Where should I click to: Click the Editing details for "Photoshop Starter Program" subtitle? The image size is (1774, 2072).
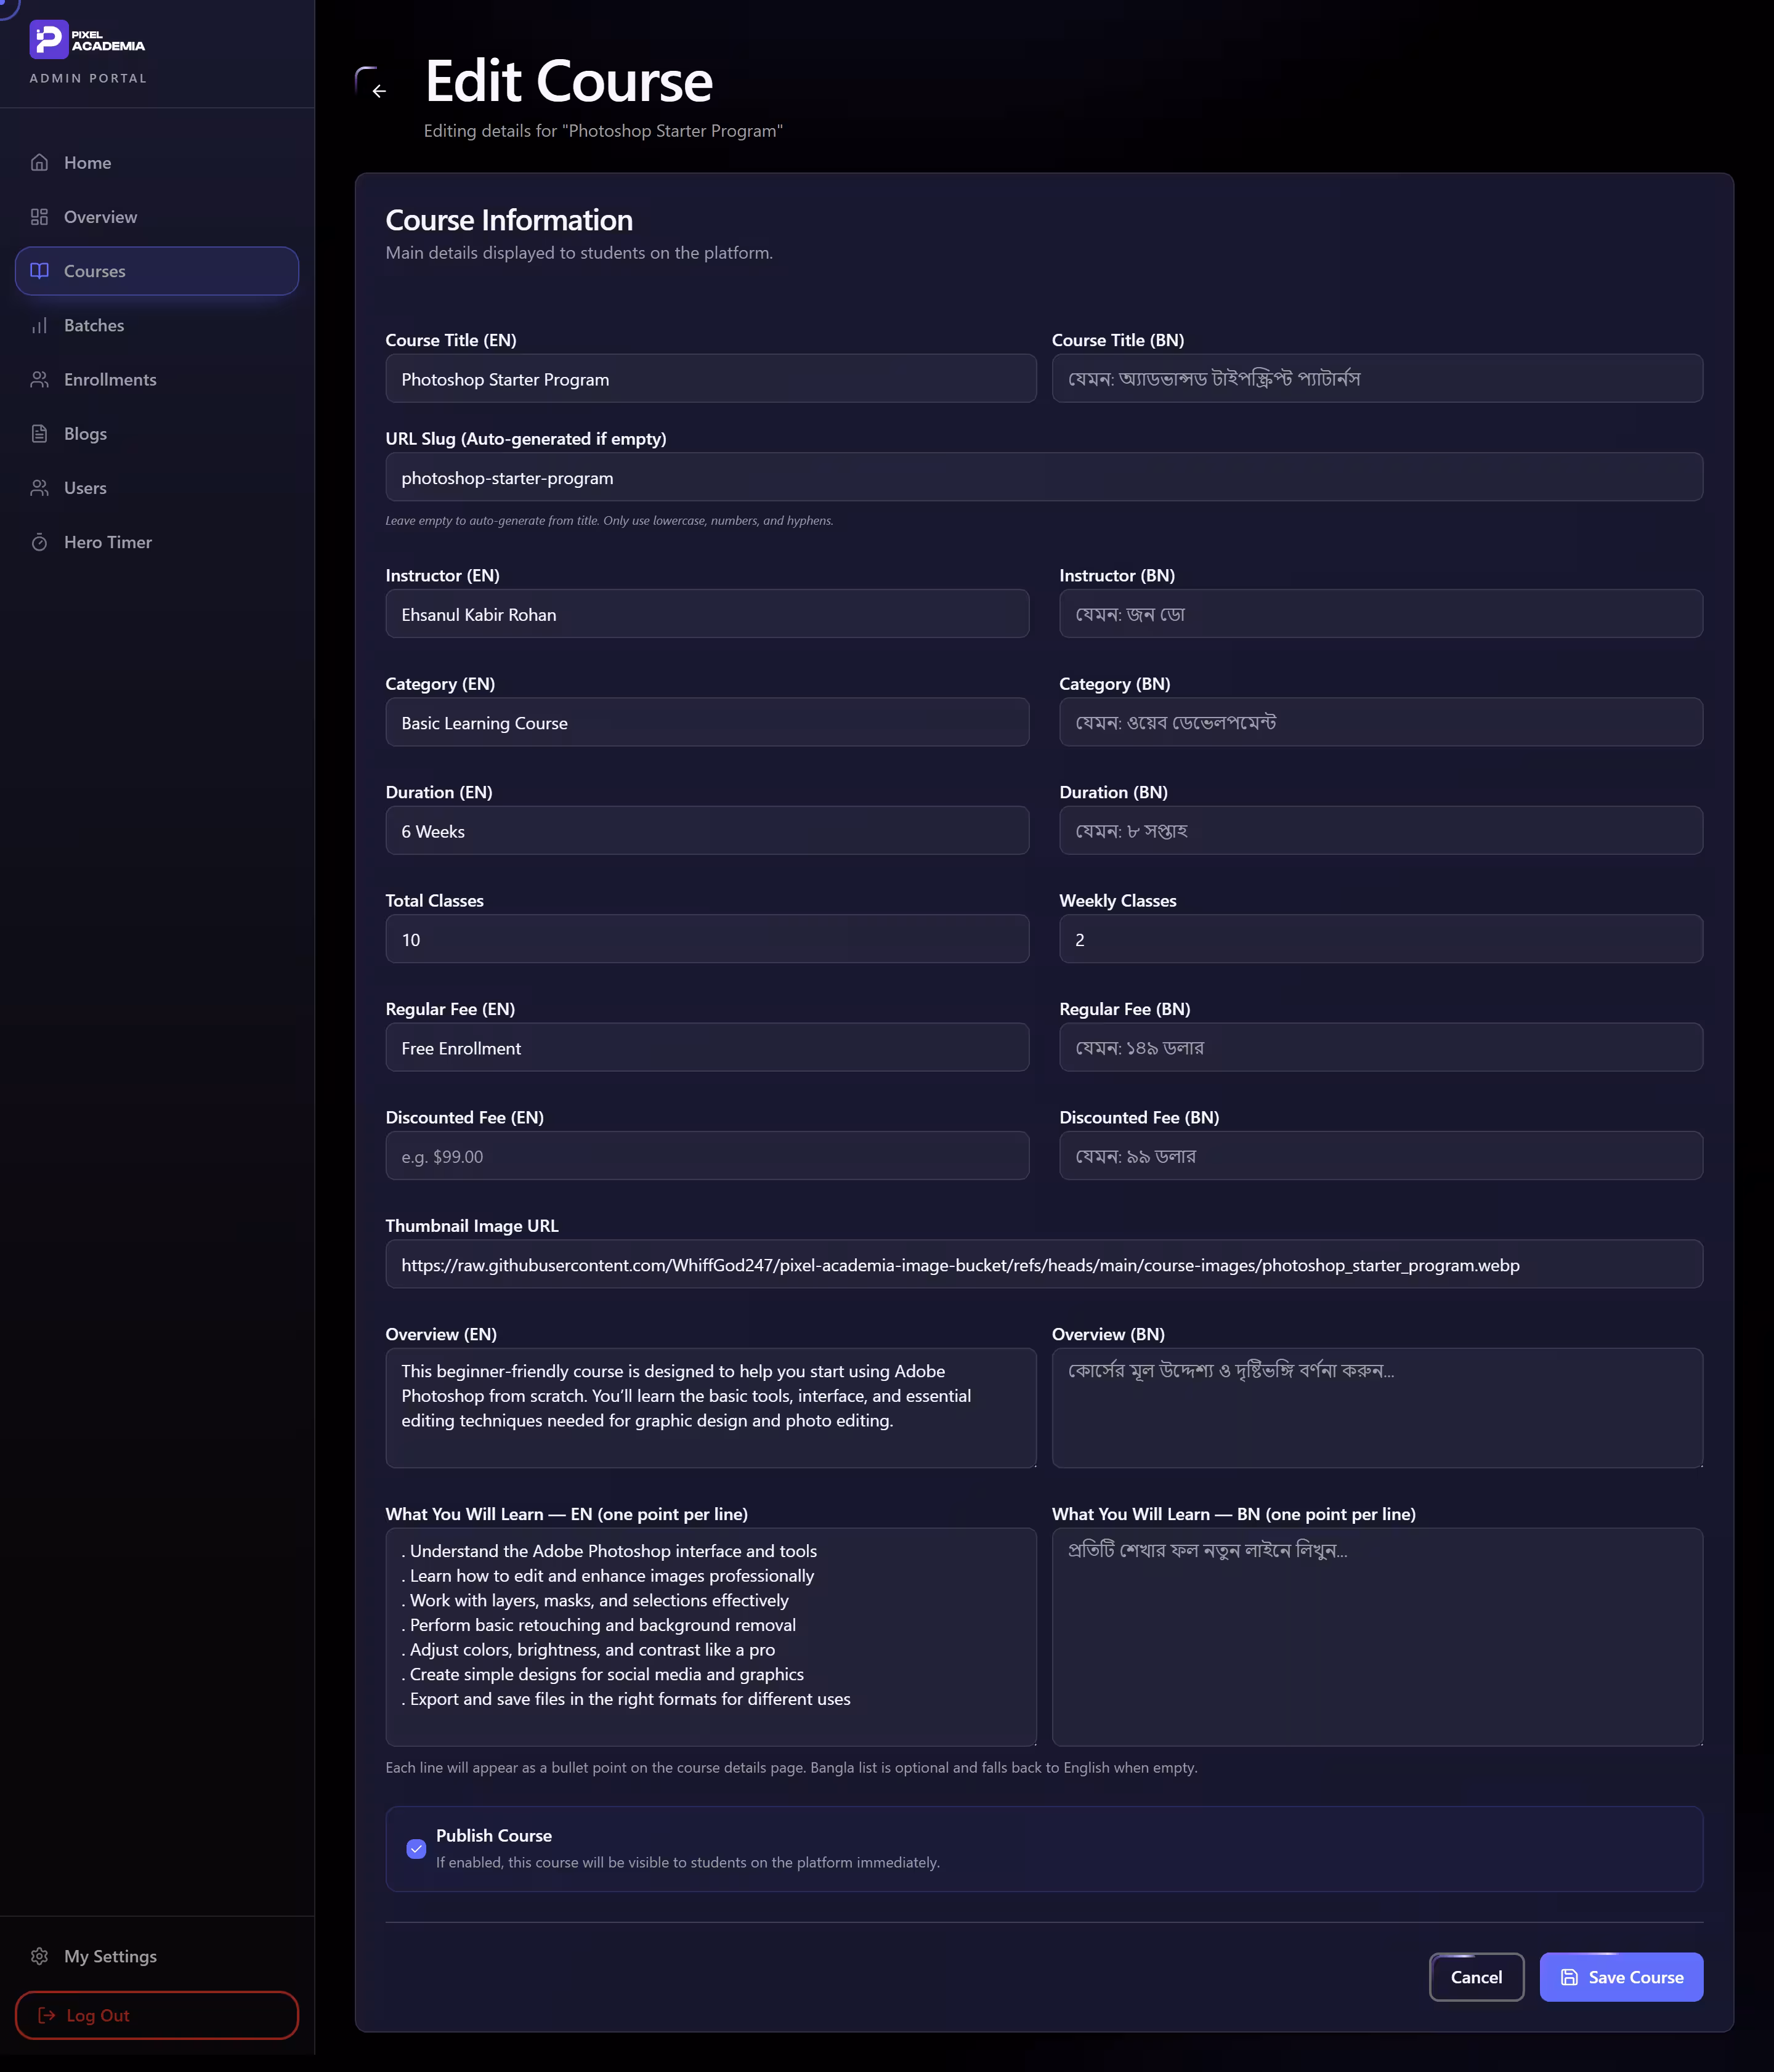coord(603,131)
